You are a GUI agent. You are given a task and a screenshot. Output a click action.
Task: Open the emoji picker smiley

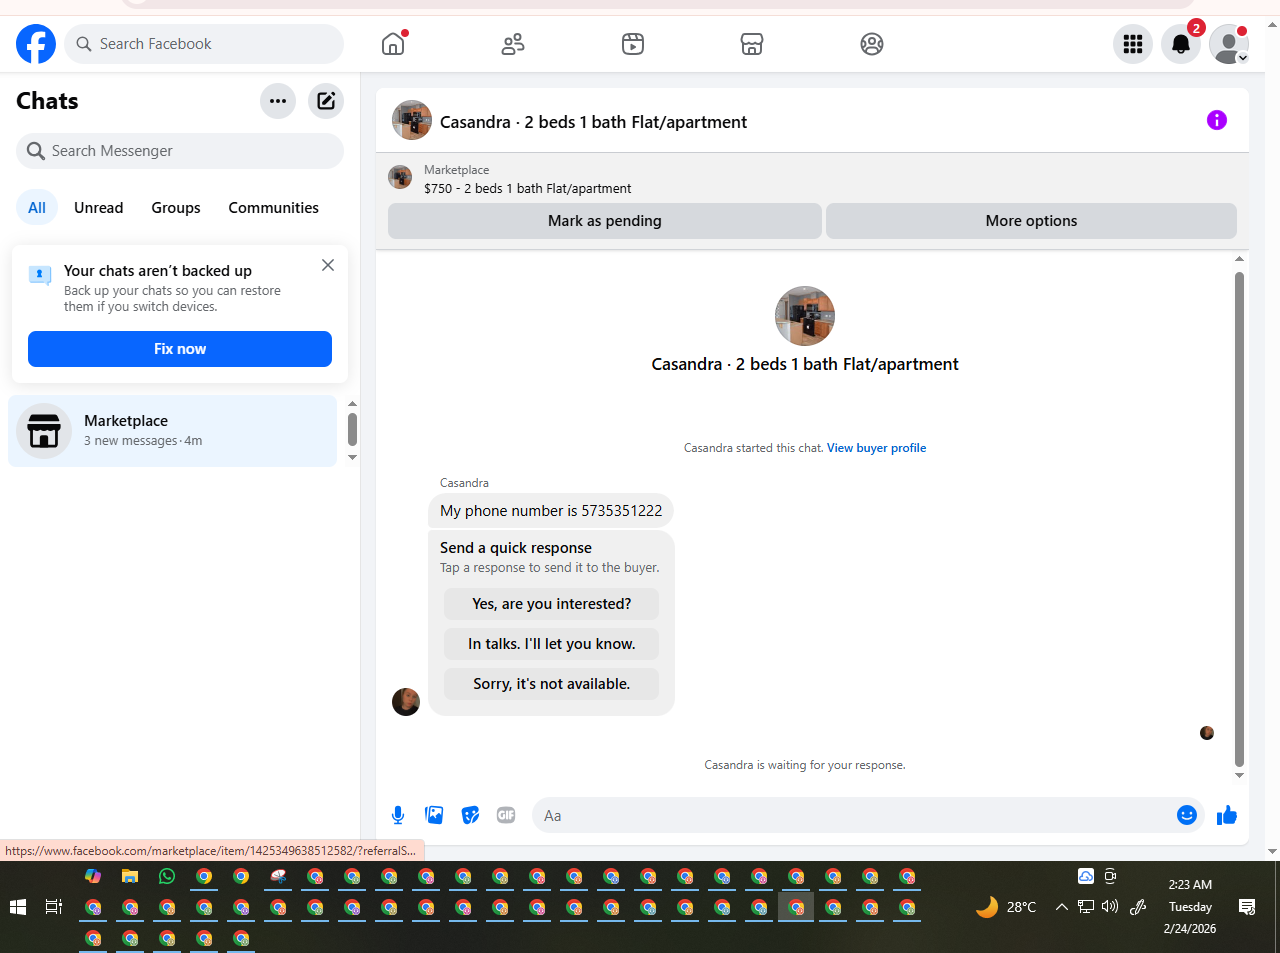(1187, 815)
